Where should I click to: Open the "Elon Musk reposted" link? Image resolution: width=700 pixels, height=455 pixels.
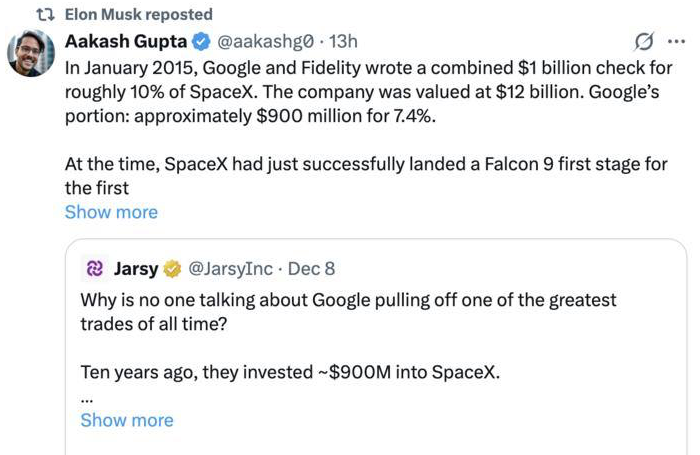click(138, 14)
